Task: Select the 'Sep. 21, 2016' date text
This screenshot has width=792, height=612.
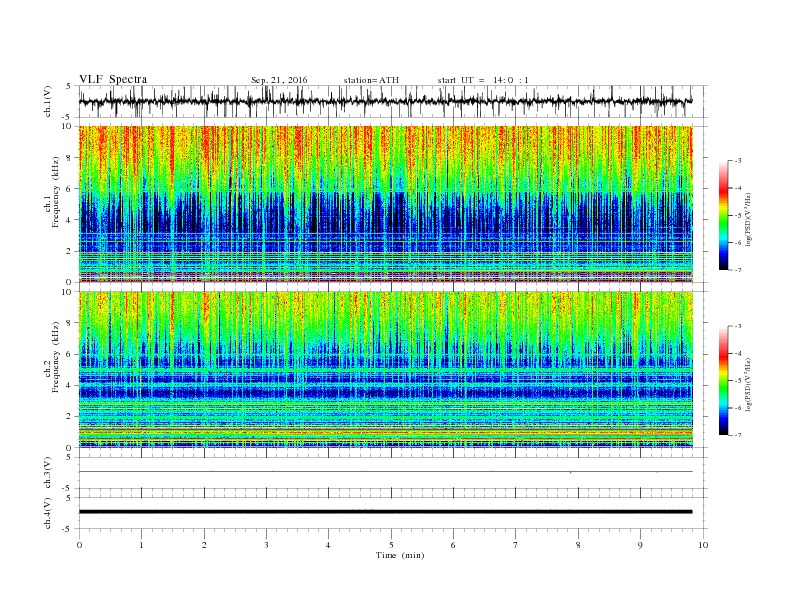Action: (x=279, y=80)
